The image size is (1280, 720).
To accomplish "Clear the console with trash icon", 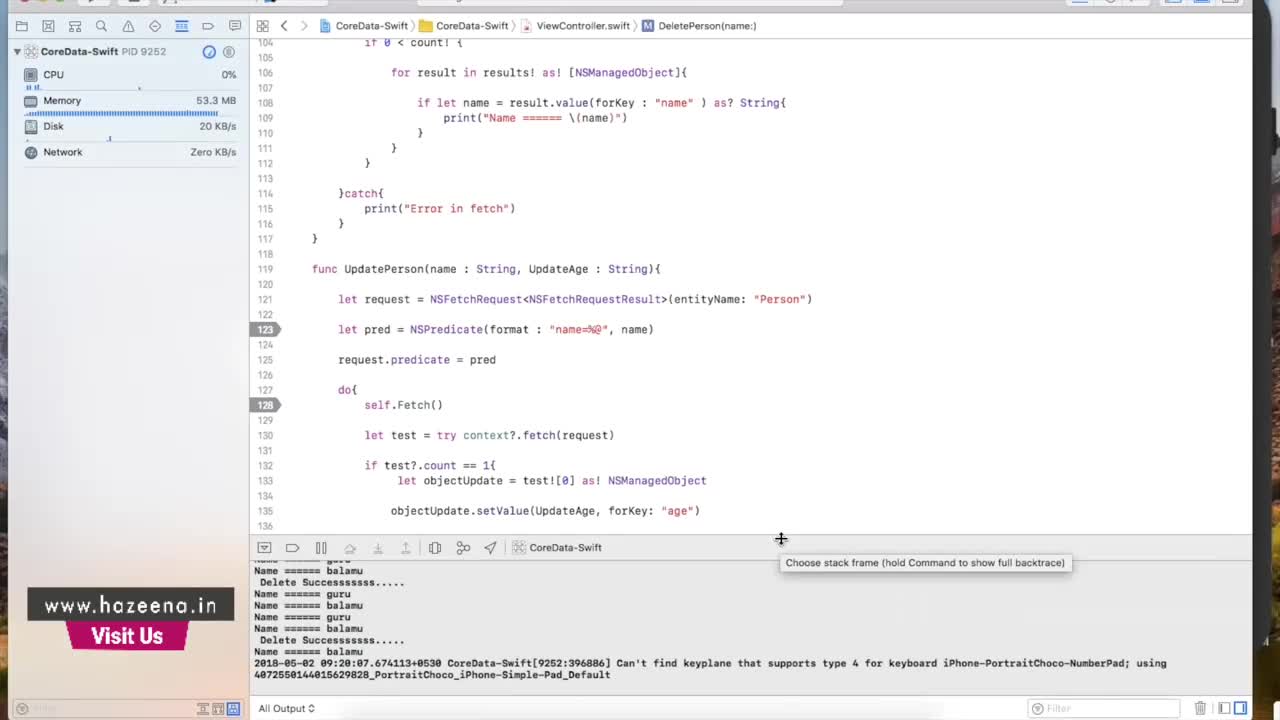I will [x=1200, y=709].
